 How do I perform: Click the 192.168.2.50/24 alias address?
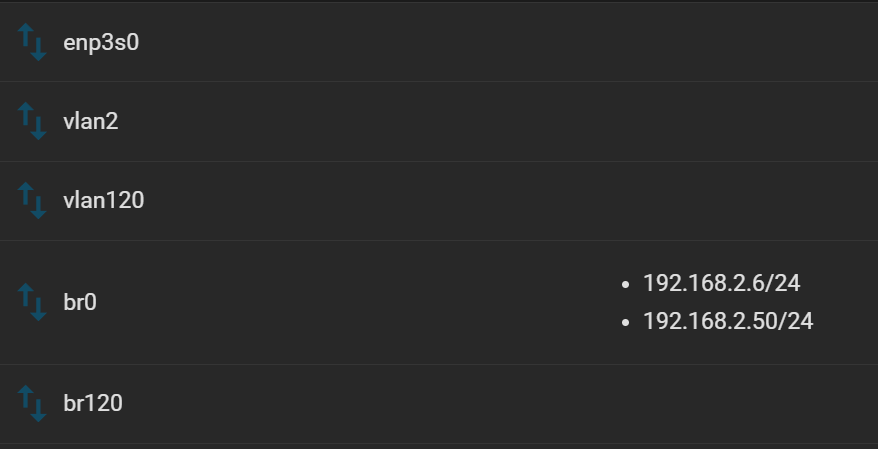(x=728, y=321)
